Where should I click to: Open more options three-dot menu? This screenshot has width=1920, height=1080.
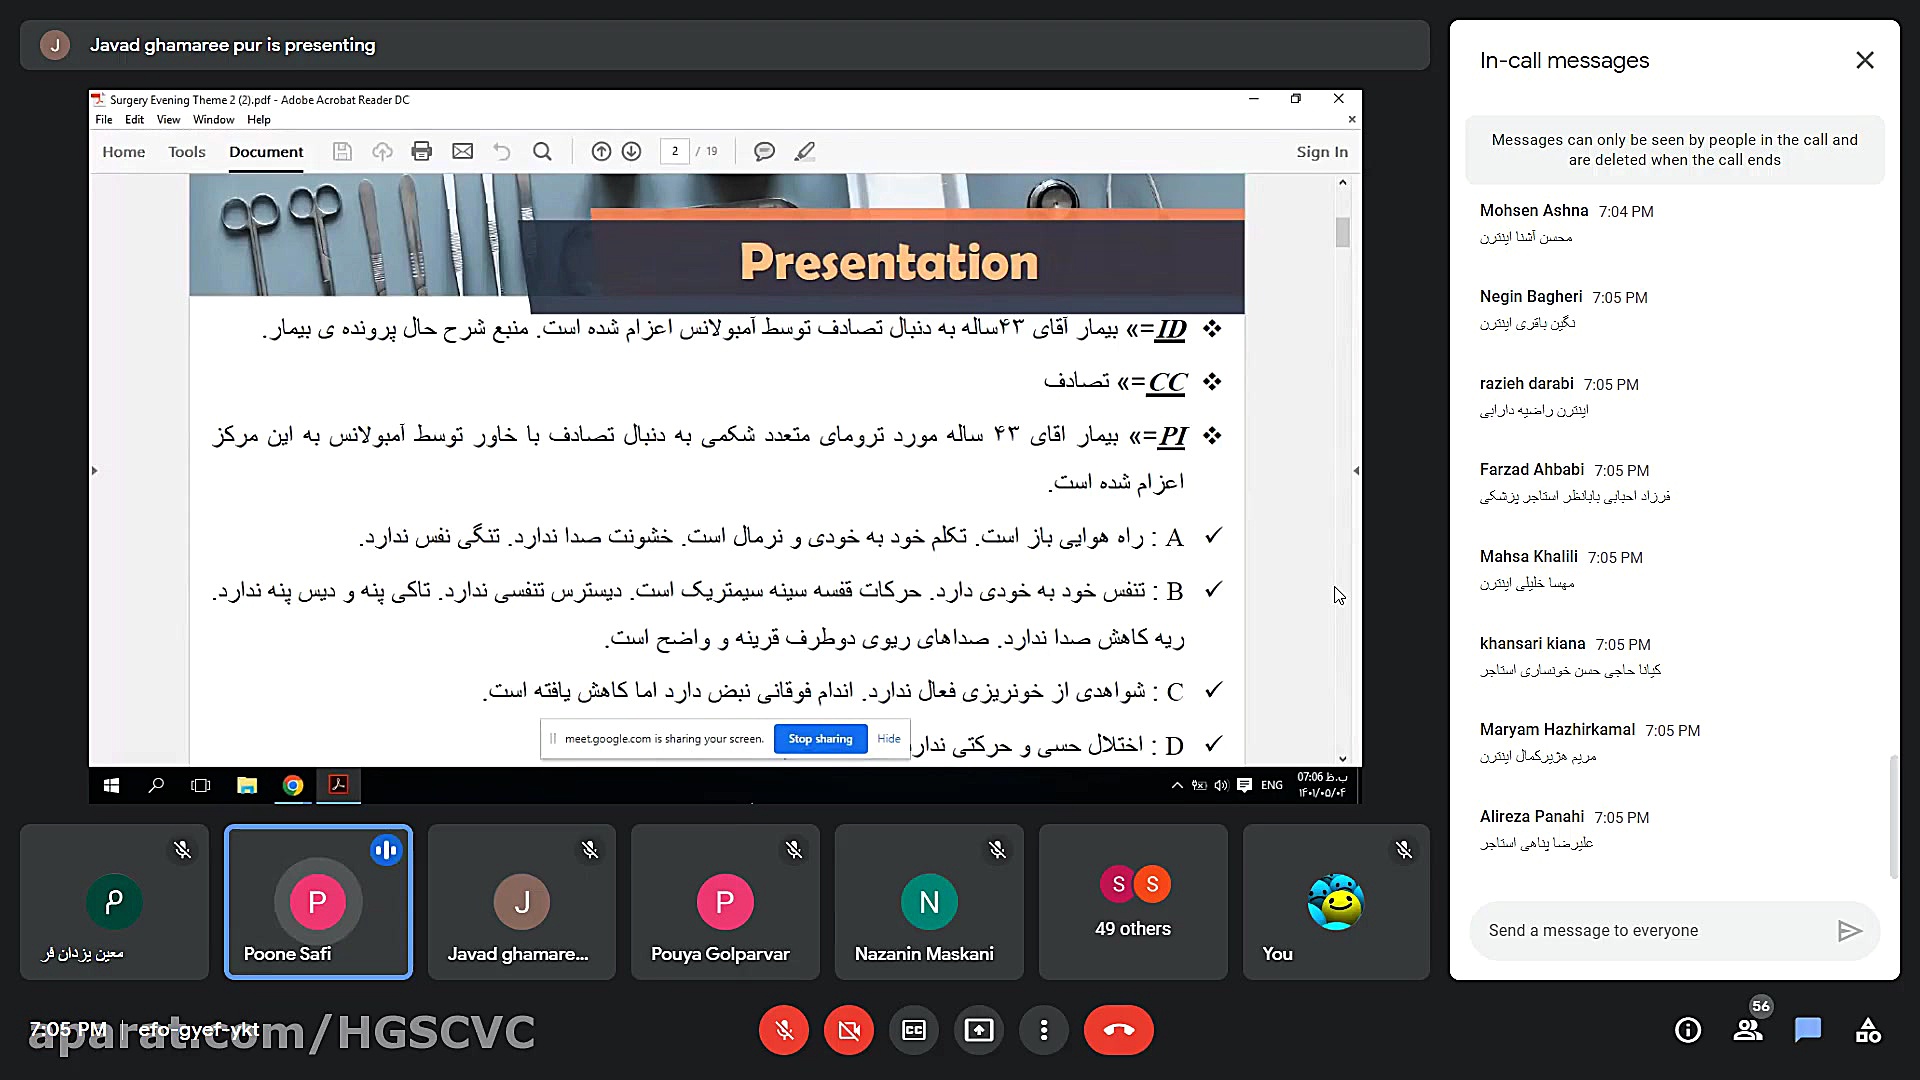coord(1044,1030)
